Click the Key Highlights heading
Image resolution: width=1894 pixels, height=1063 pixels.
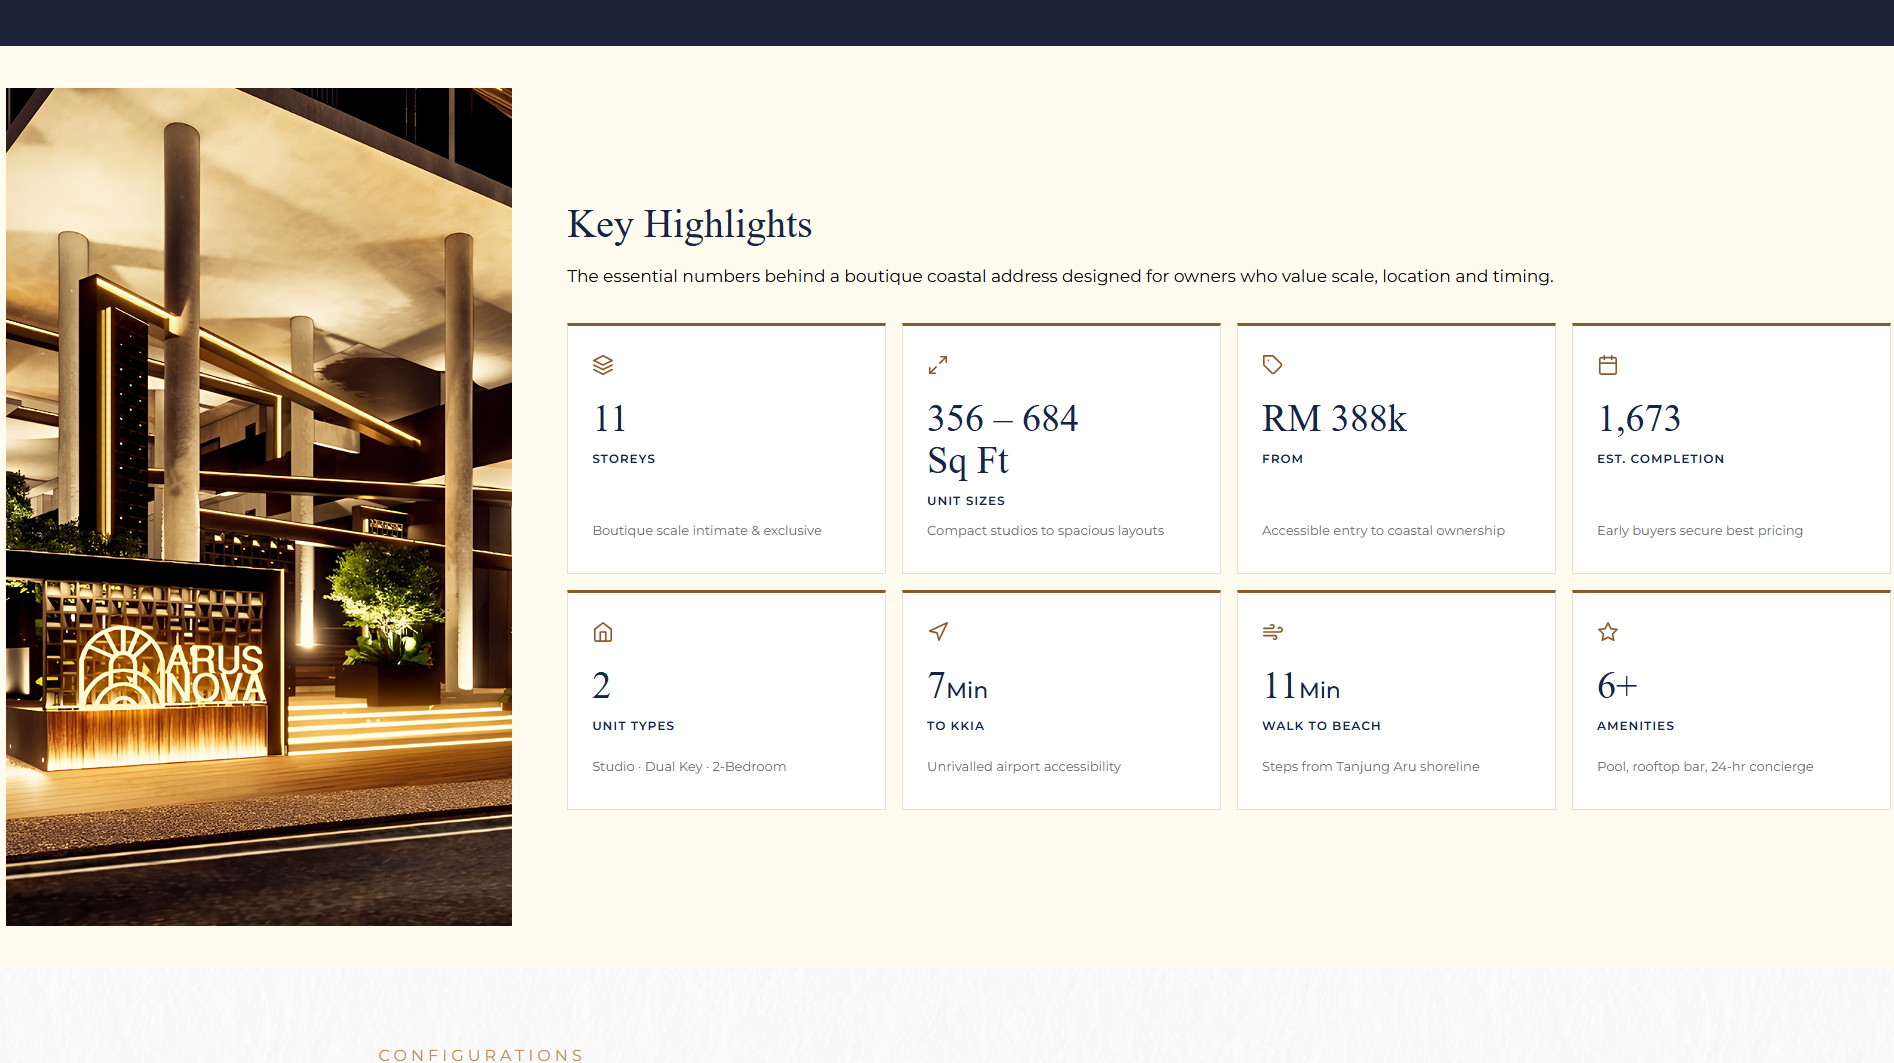[x=689, y=224]
